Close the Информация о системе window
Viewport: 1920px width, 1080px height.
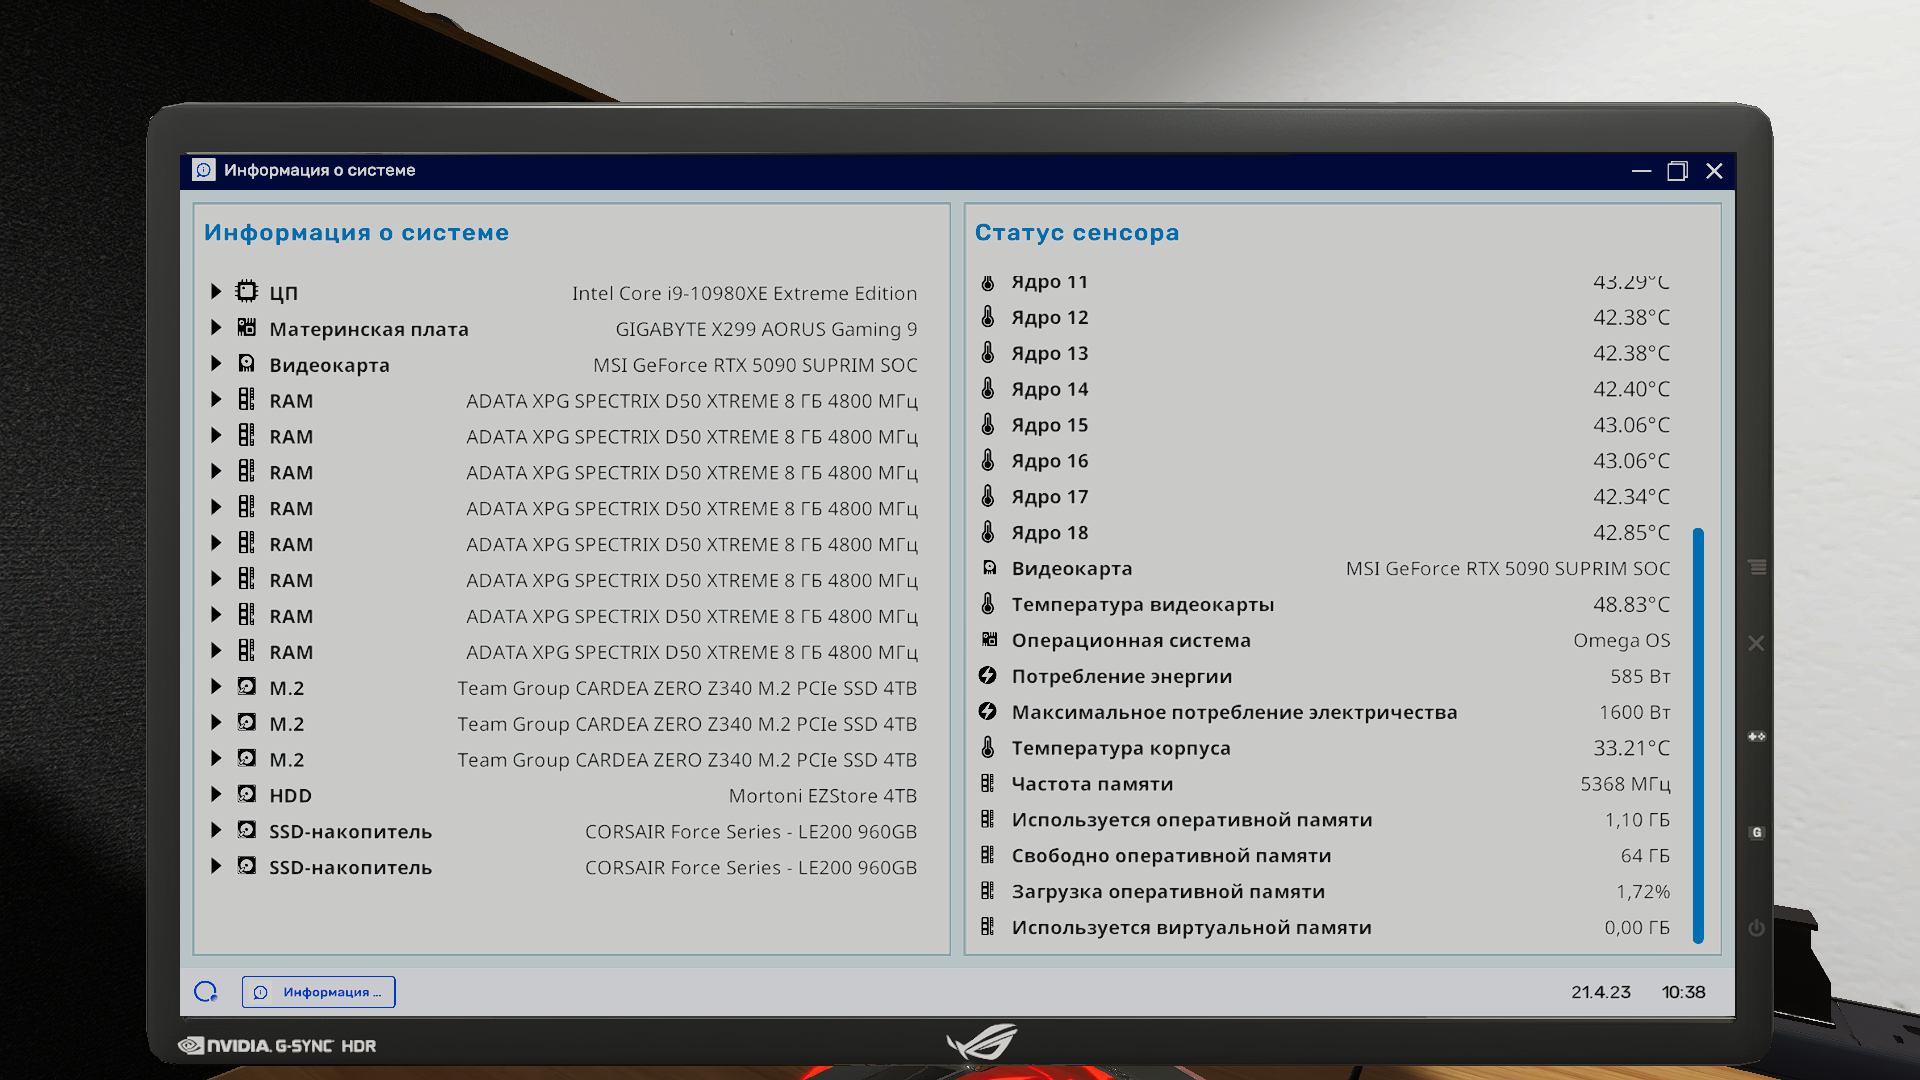pyautogui.click(x=1714, y=171)
